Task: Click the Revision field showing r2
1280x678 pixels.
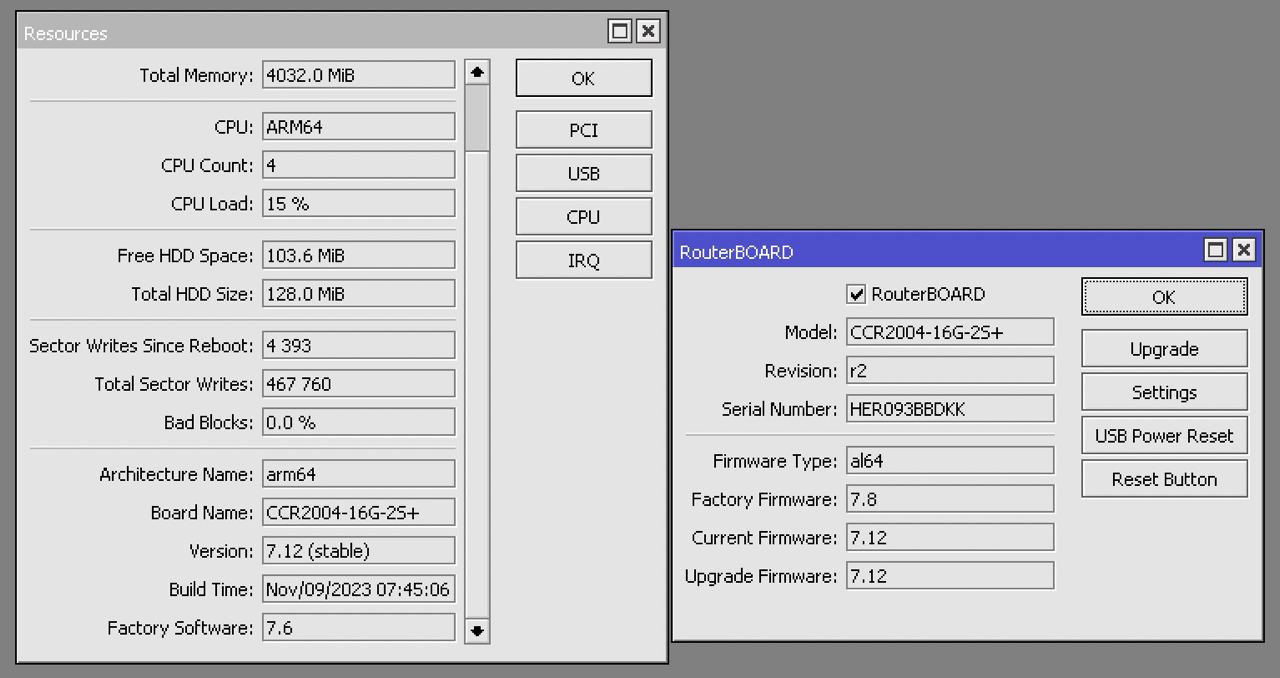Action: point(950,370)
